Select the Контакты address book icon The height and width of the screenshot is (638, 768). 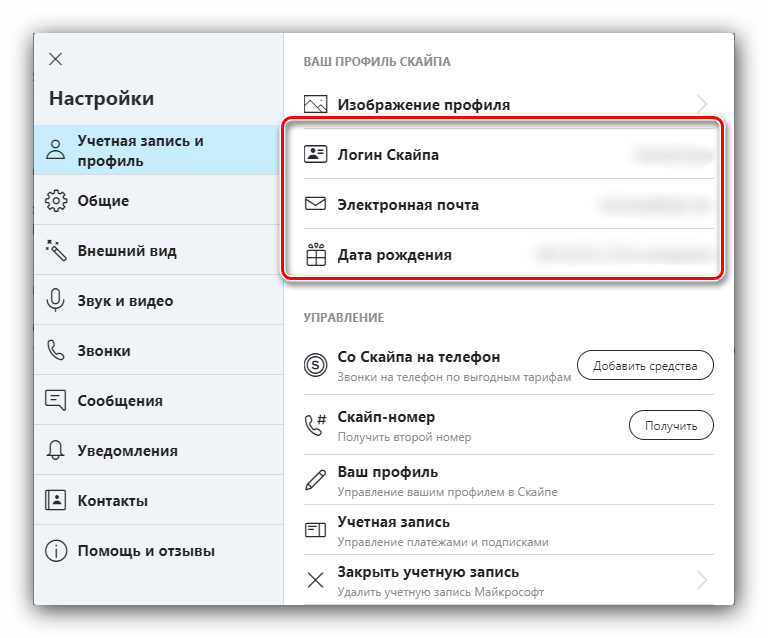56,501
